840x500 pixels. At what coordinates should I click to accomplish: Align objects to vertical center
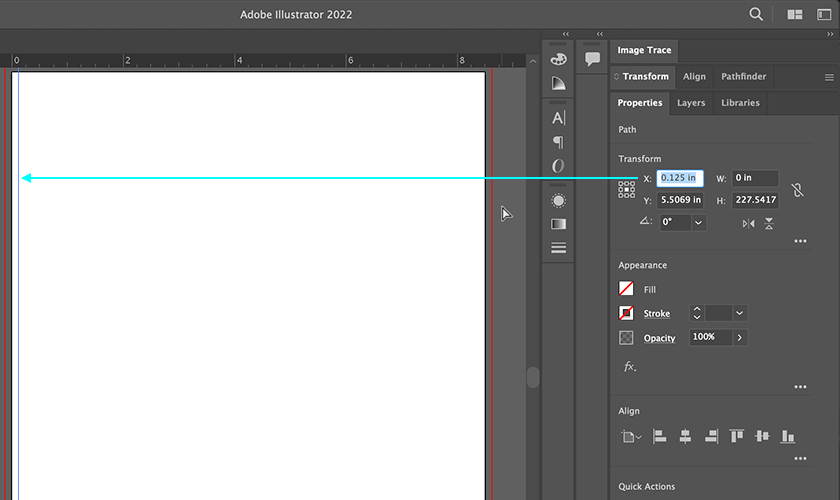point(762,436)
